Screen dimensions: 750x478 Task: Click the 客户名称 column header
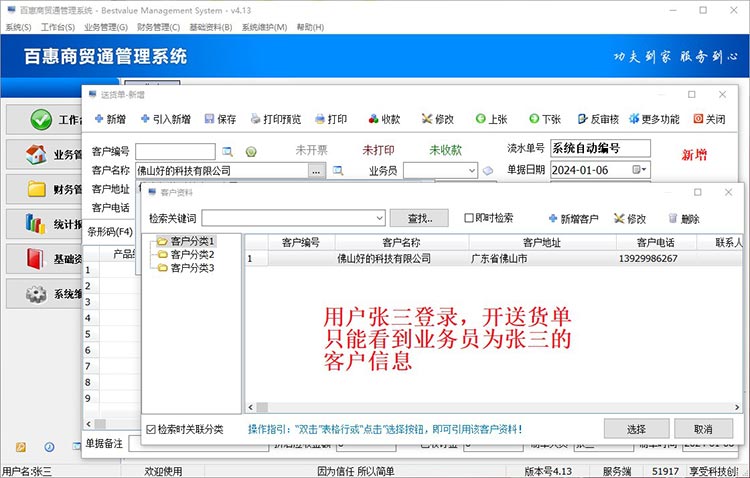(x=402, y=243)
